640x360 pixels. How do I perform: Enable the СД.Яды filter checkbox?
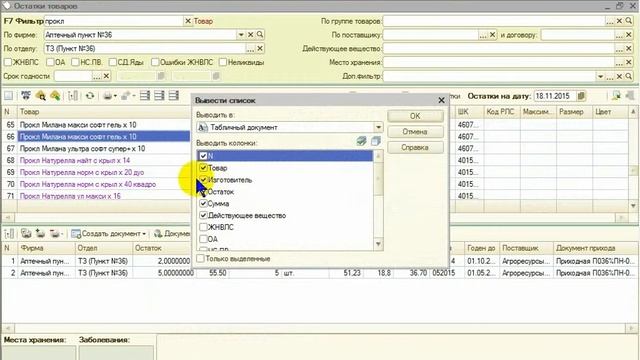pyautogui.click(x=113, y=62)
